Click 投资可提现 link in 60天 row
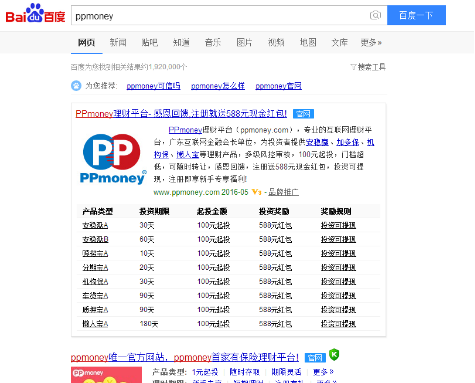This screenshot has height=383, width=475. 338,239
